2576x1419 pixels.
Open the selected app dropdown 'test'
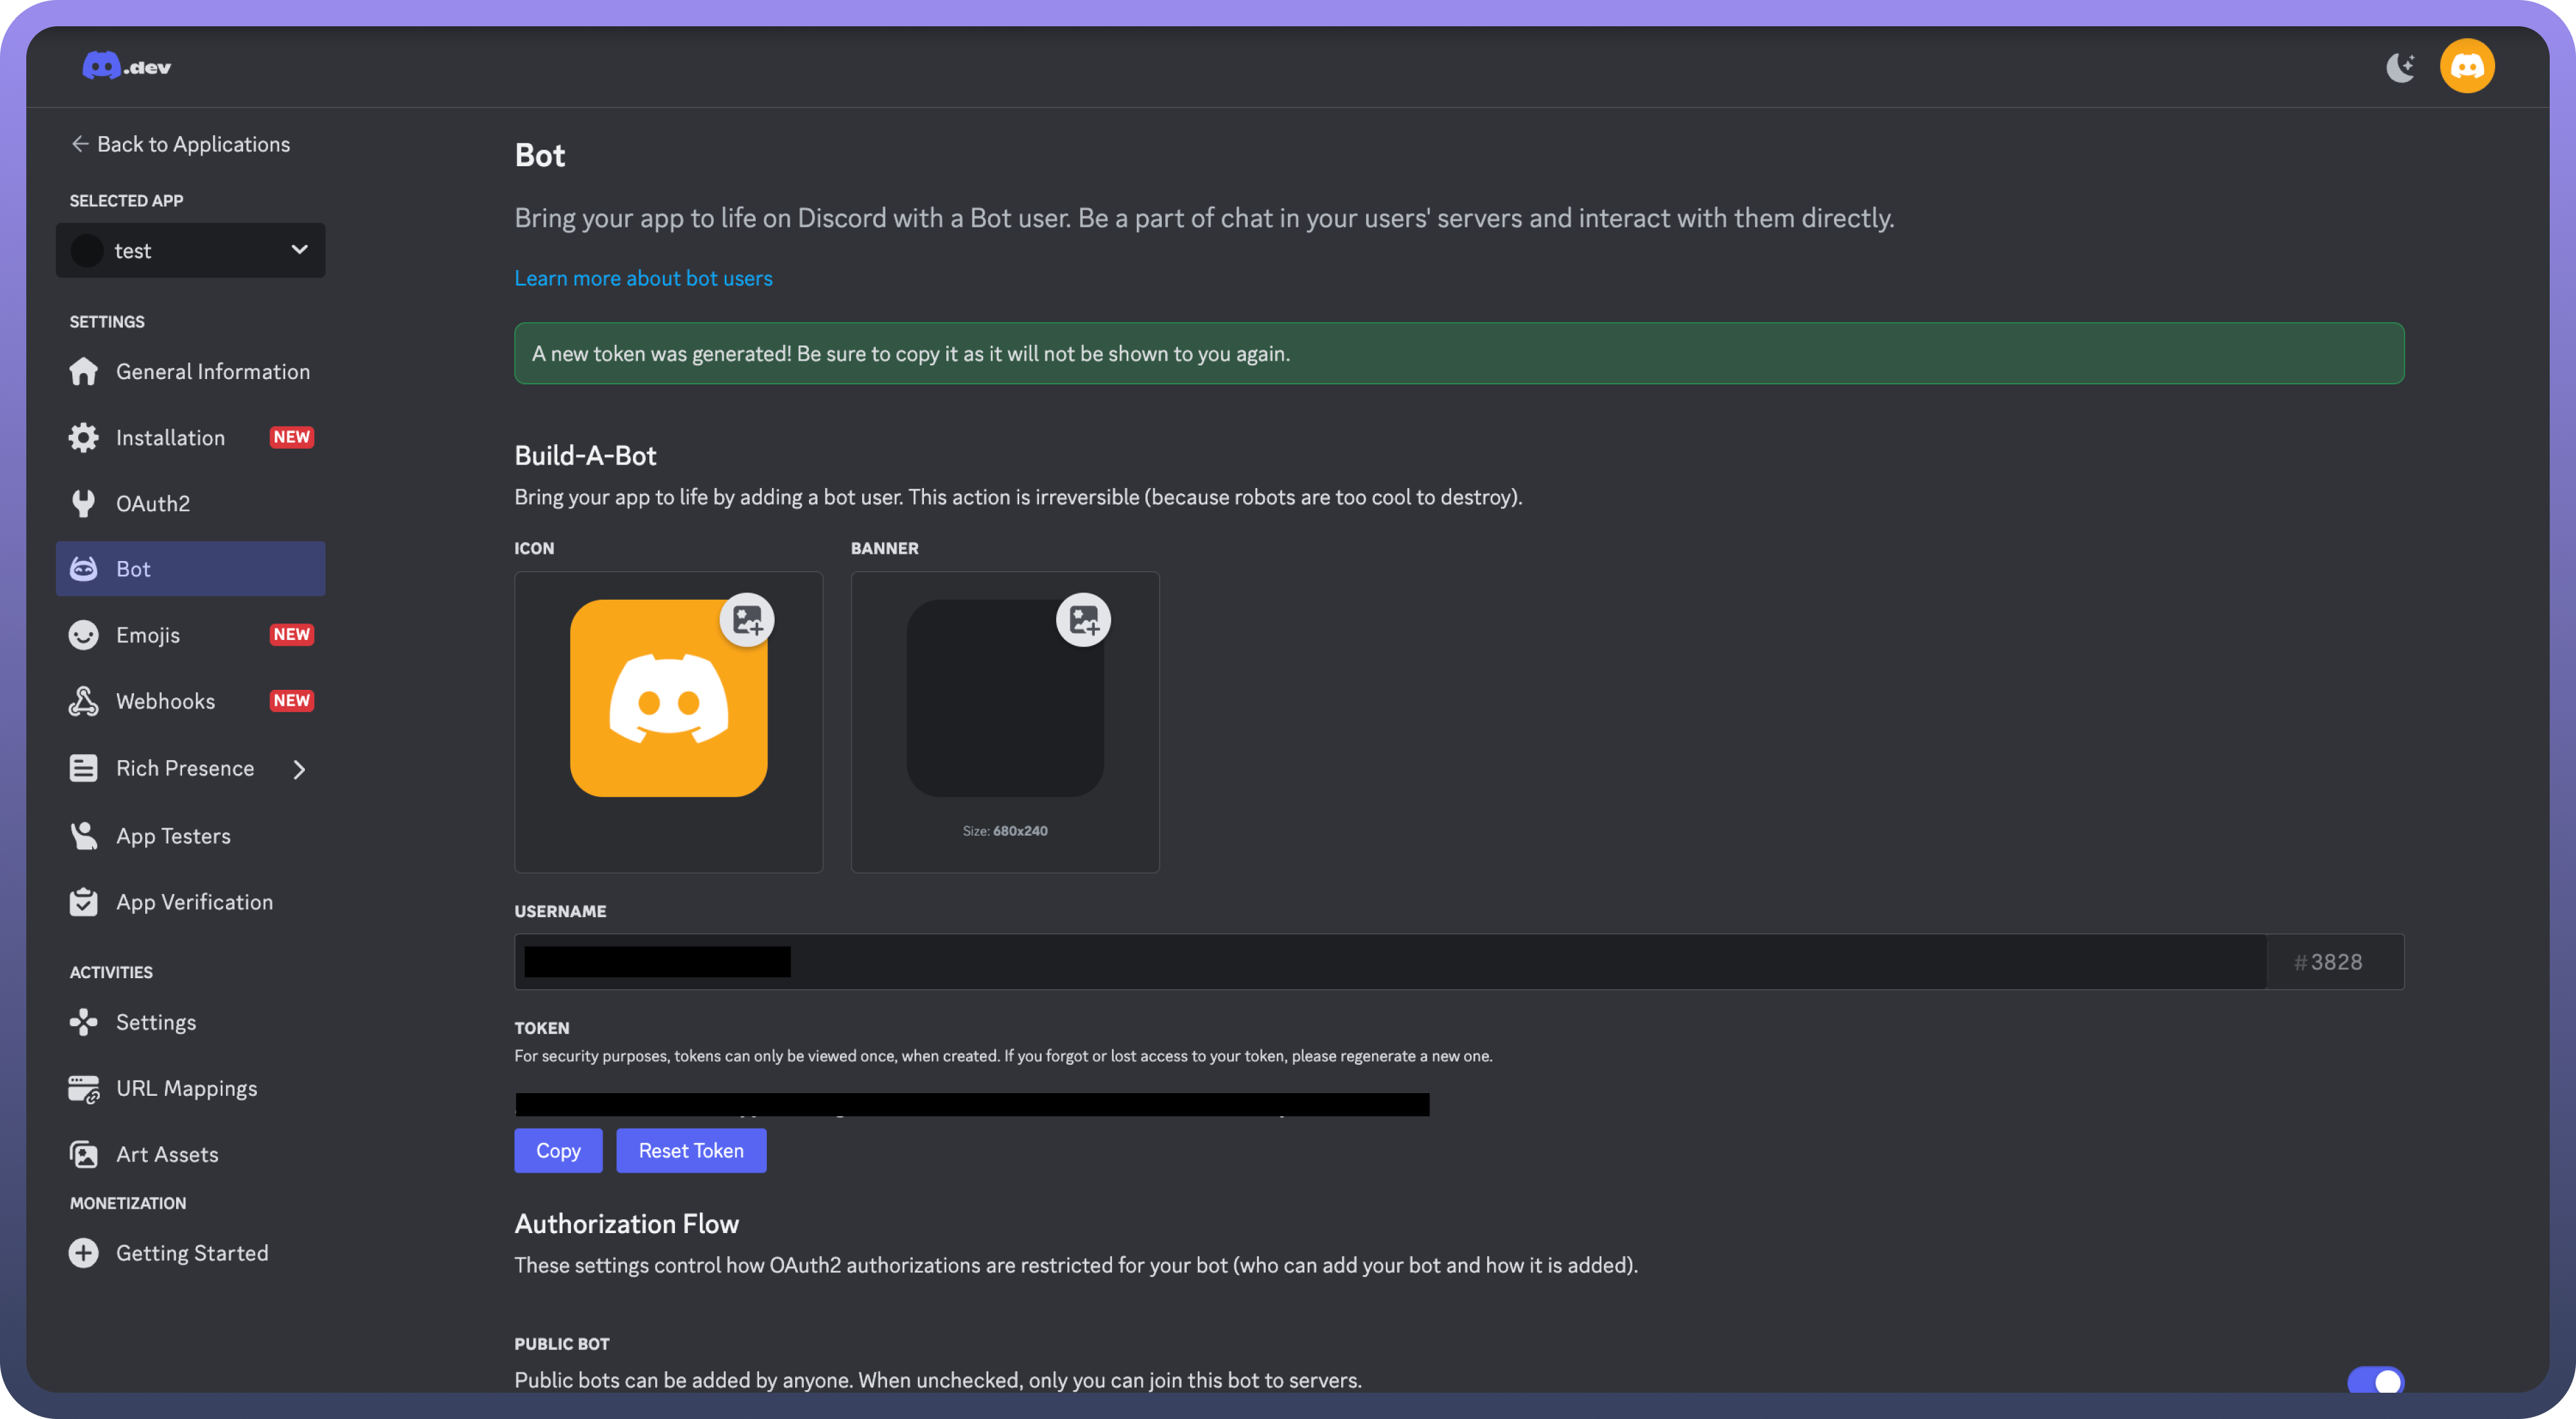click(190, 250)
